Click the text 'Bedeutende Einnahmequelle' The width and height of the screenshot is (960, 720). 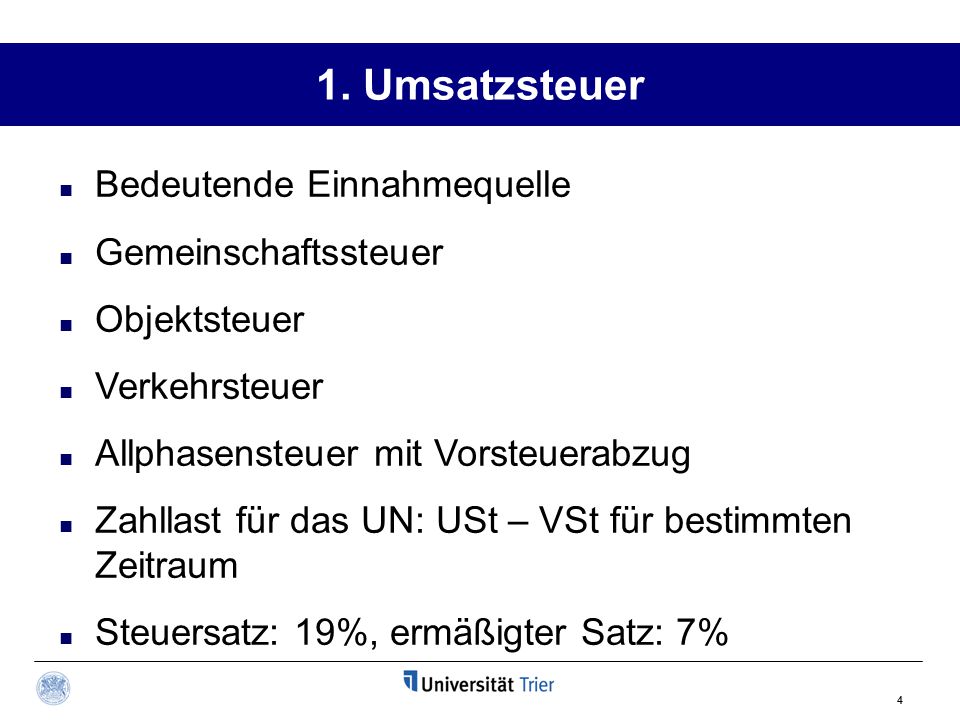pos(333,185)
